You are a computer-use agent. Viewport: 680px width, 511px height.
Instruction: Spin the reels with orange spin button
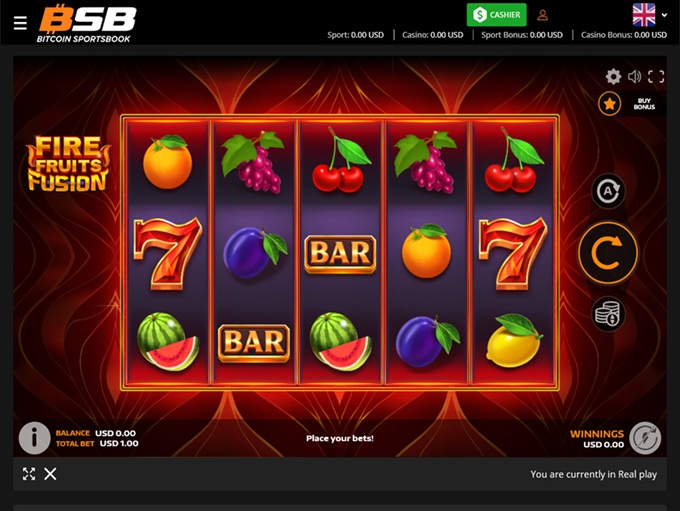pos(608,253)
